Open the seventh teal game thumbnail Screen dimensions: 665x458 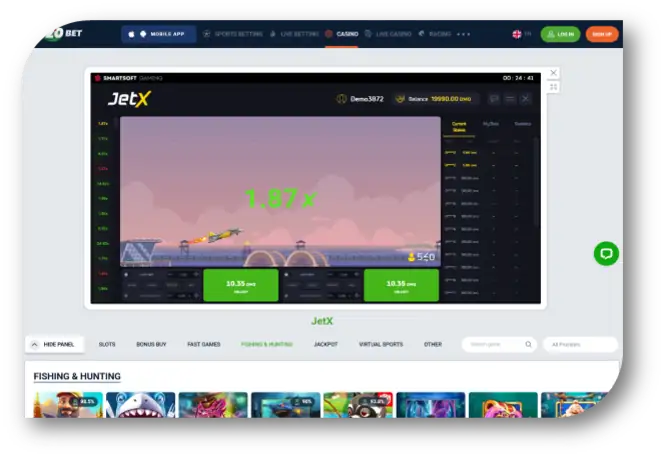(x=503, y=405)
